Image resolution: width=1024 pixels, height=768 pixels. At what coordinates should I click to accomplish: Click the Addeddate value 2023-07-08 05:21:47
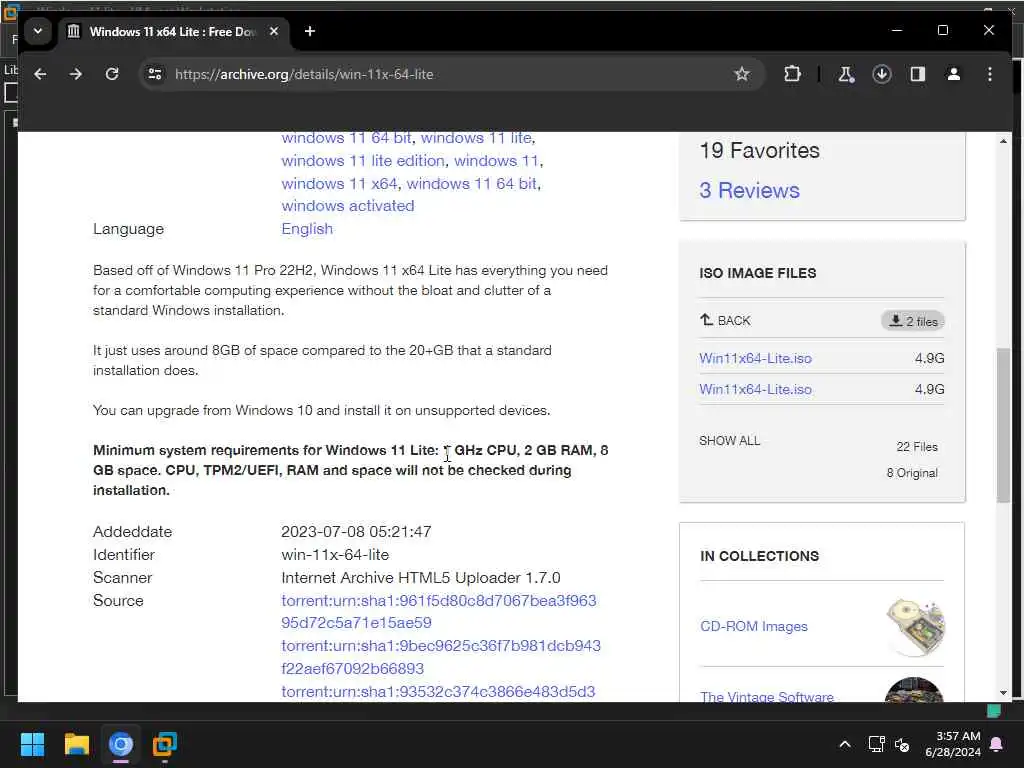356,532
